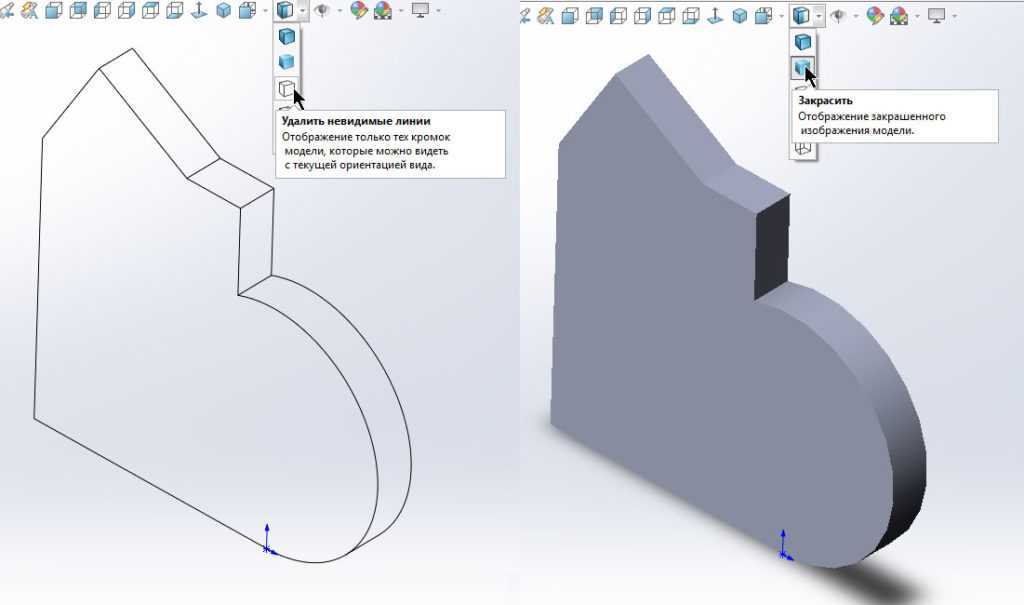1024x605 pixels.
Task: Switch to Isometric view in left toolbar
Action: 224,12
